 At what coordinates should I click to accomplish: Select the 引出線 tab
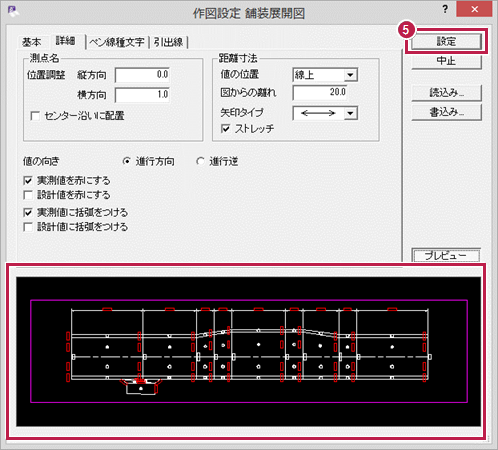[168, 42]
